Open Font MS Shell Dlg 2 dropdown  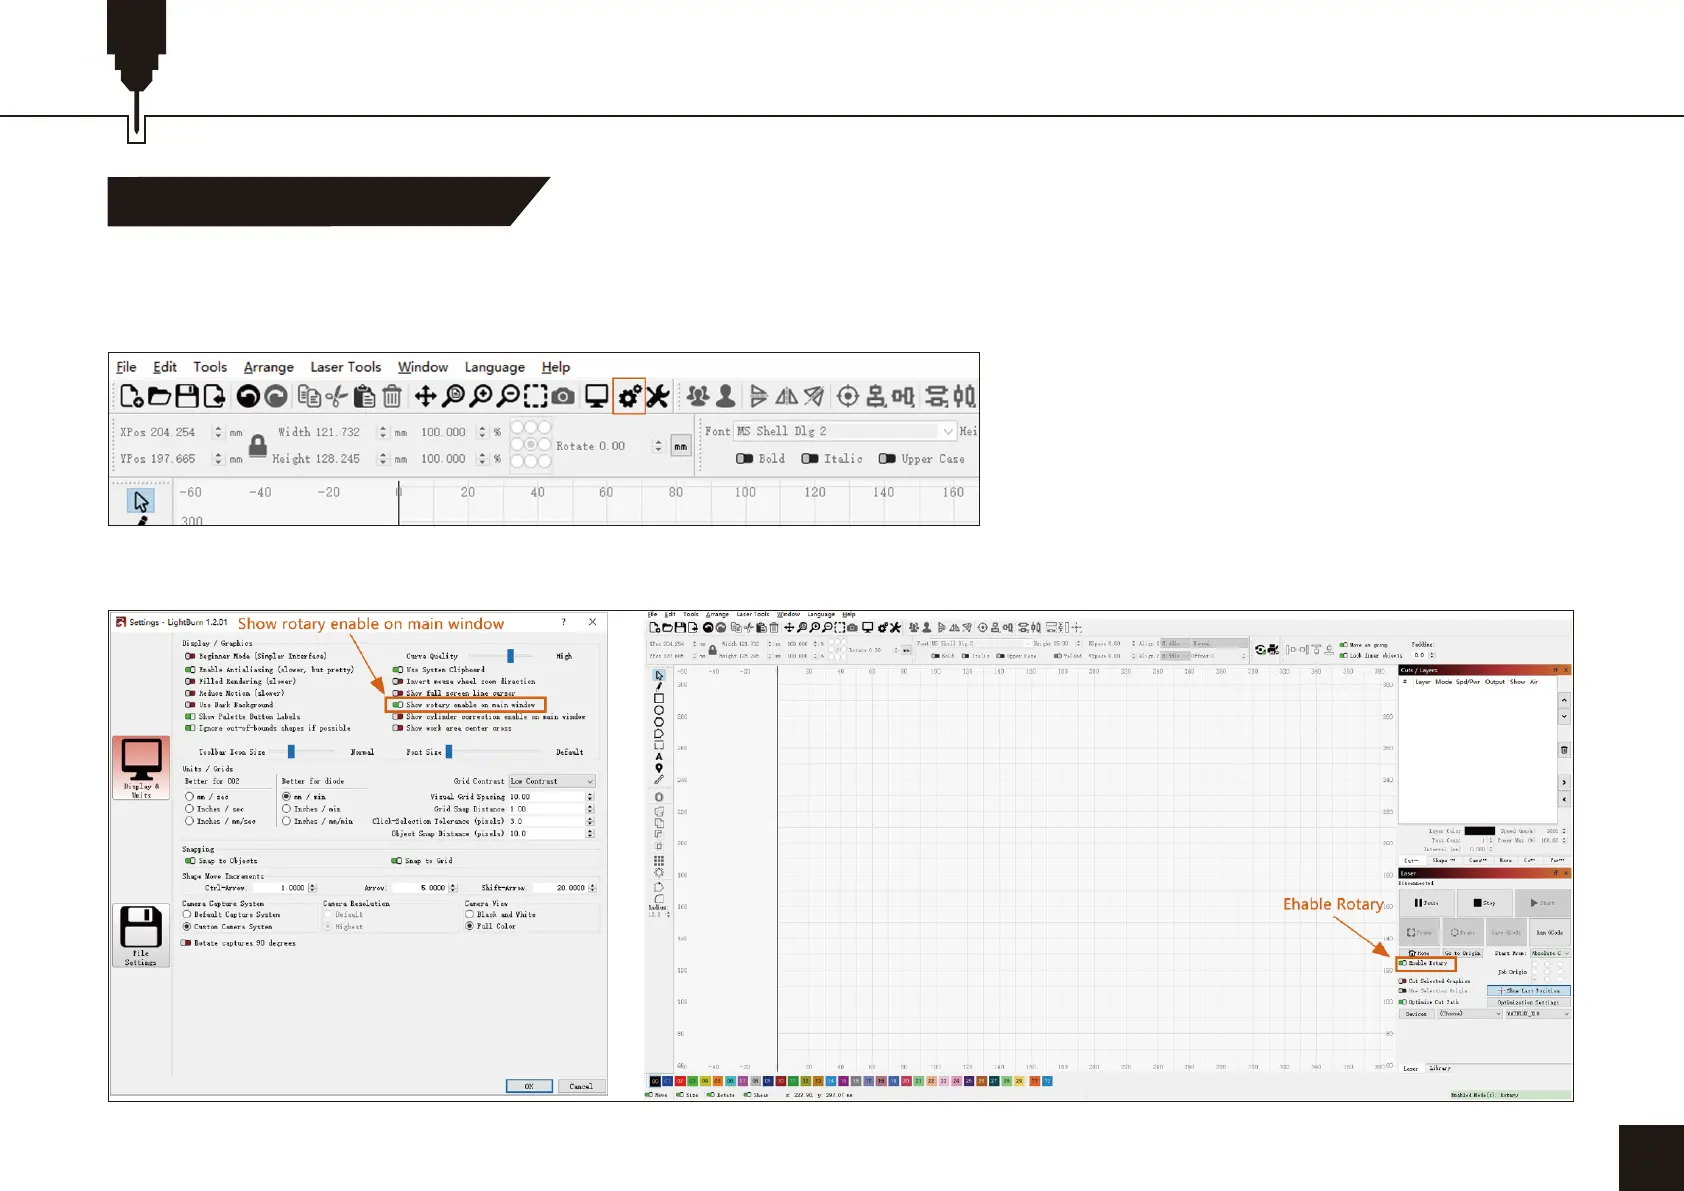(x=846, y=431)
